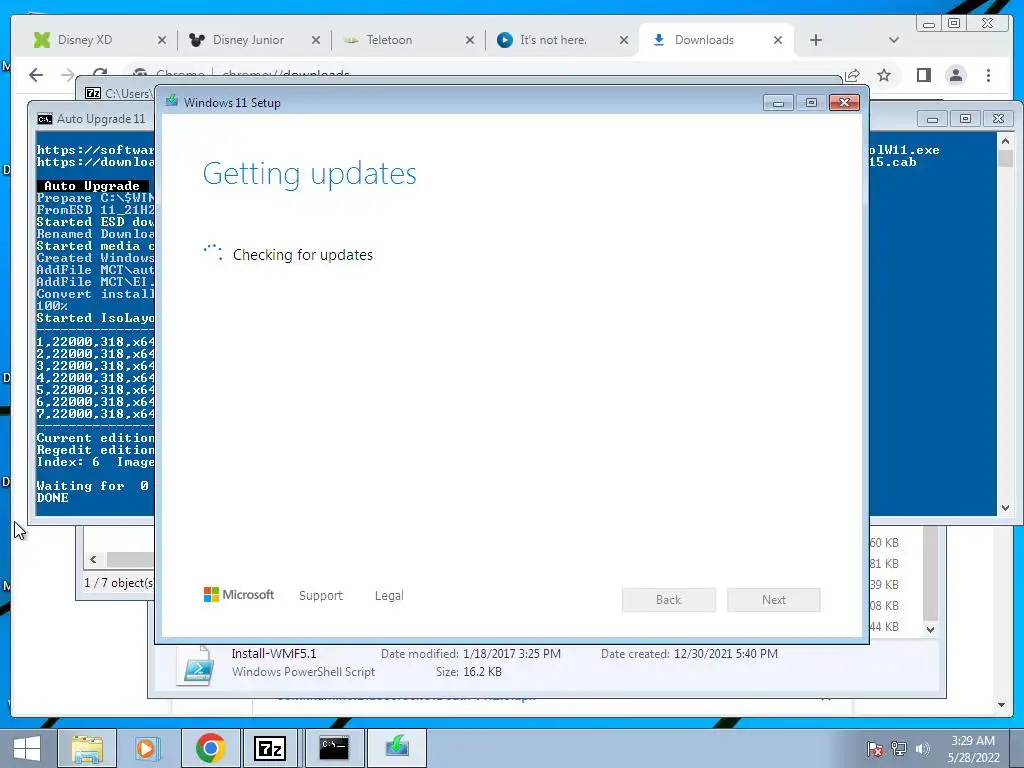Close the It's not here tab
Viewport: 1024px width, 768px height.
point(624,40)
